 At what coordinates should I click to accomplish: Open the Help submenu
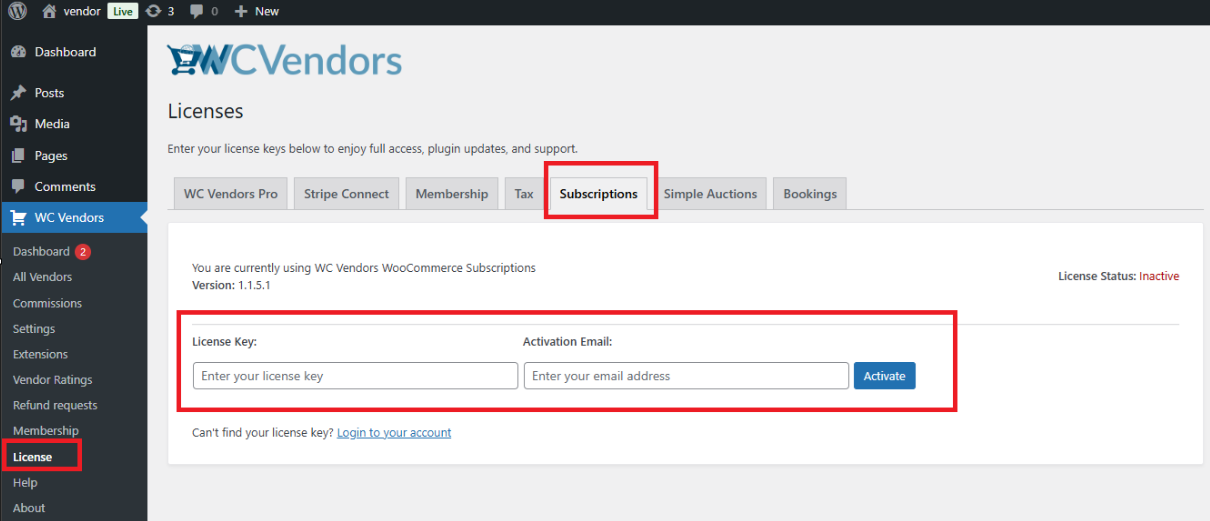25,483
